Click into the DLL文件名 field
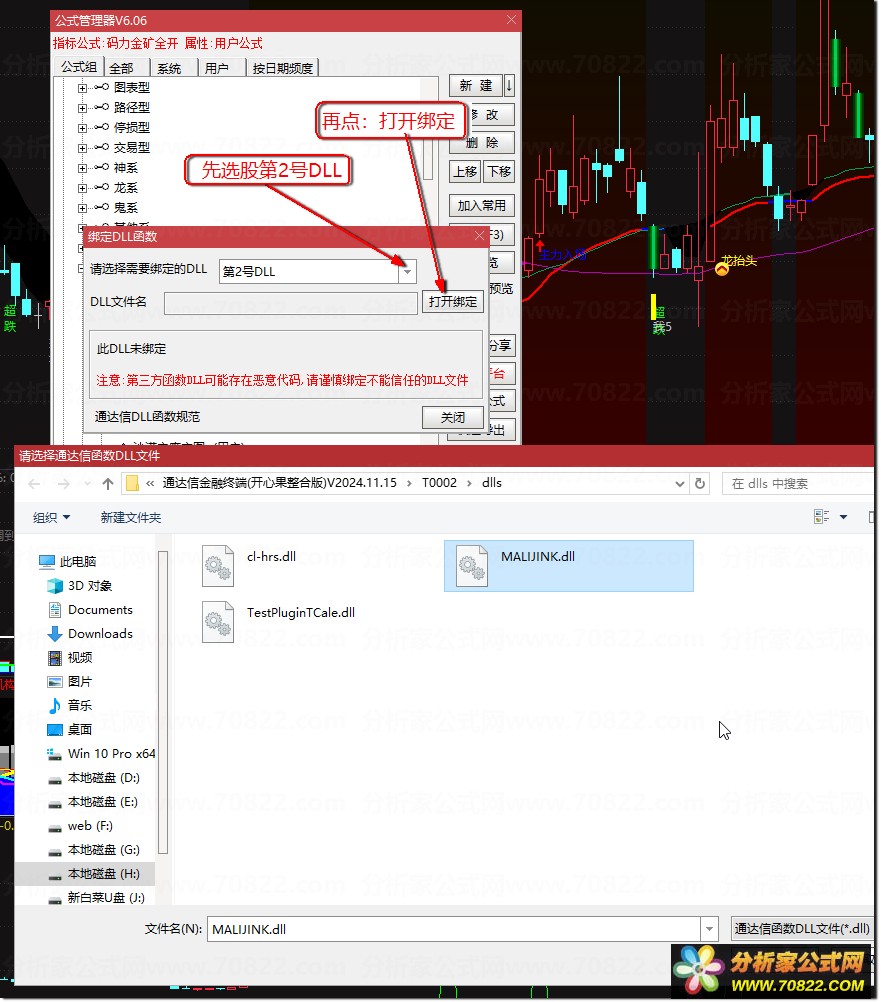 tap(291, 304)
